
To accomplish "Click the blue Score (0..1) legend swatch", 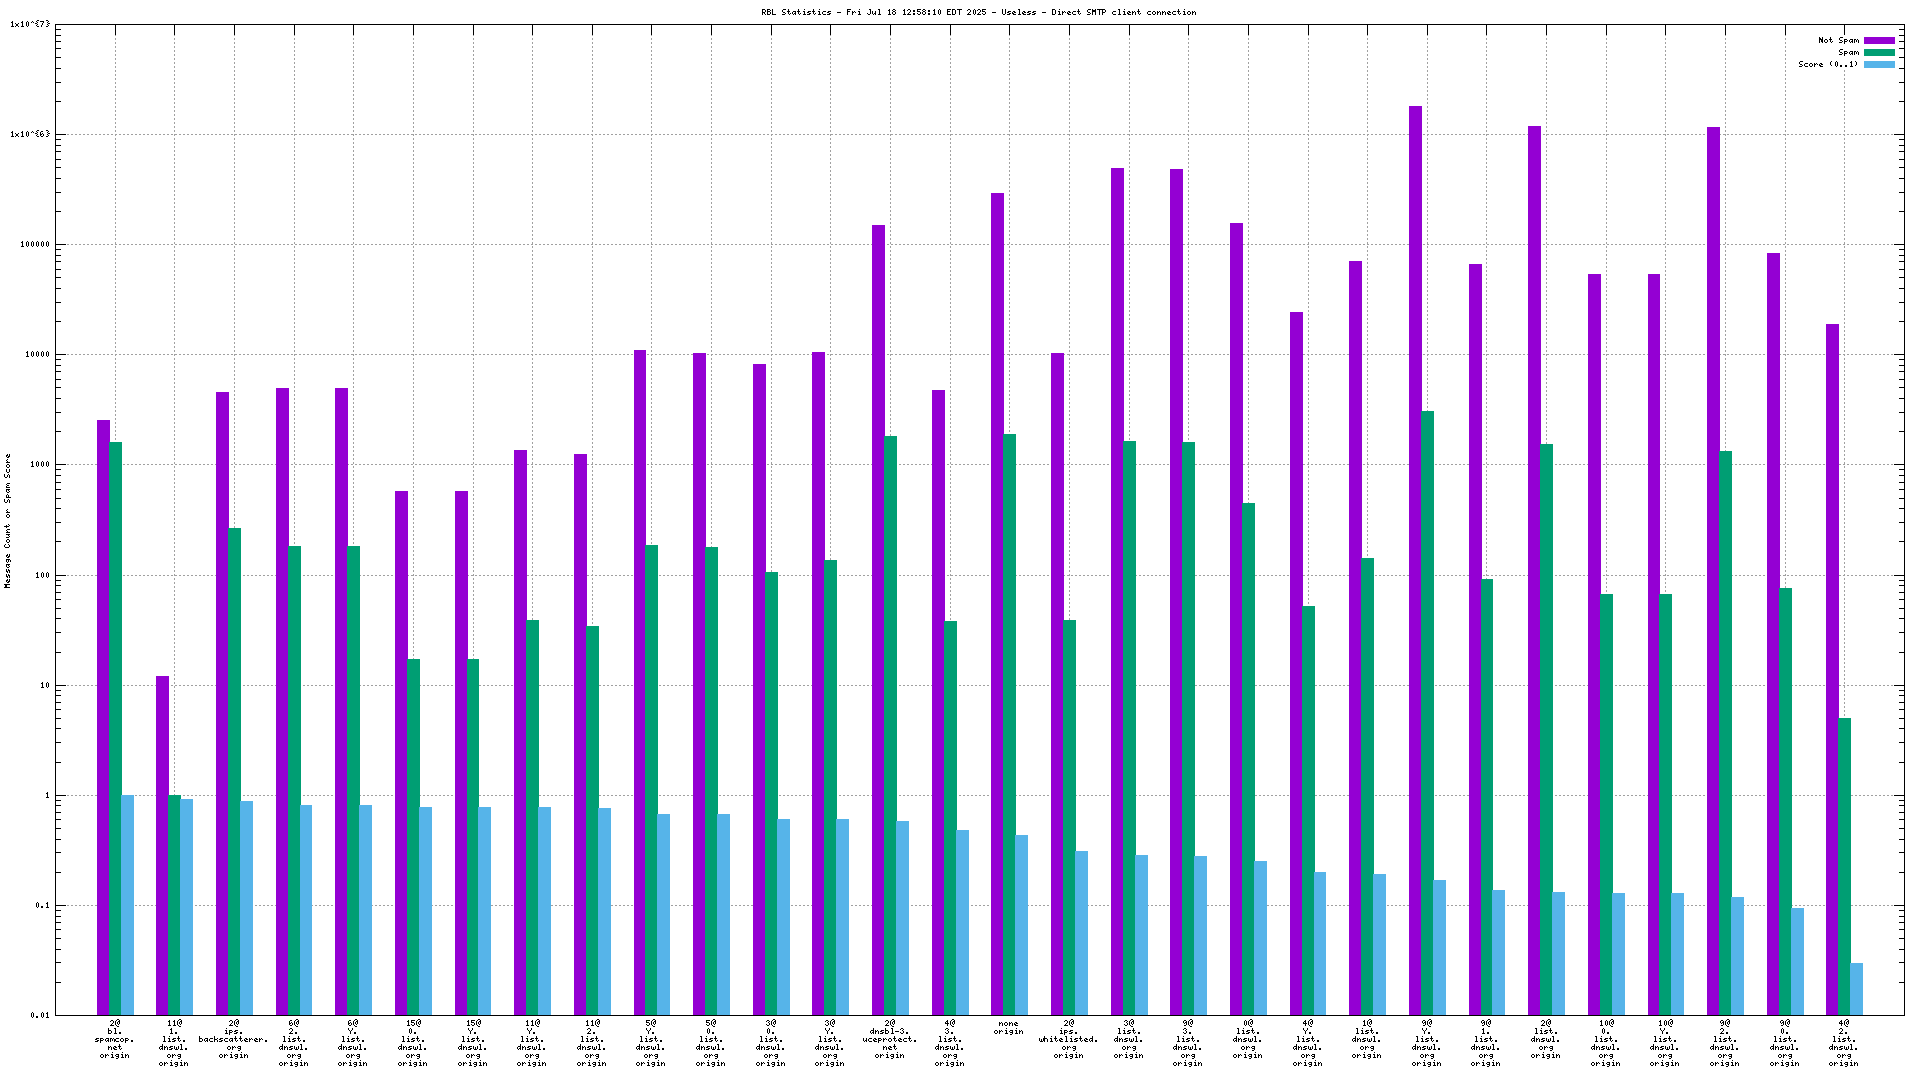I will 1879,64.
